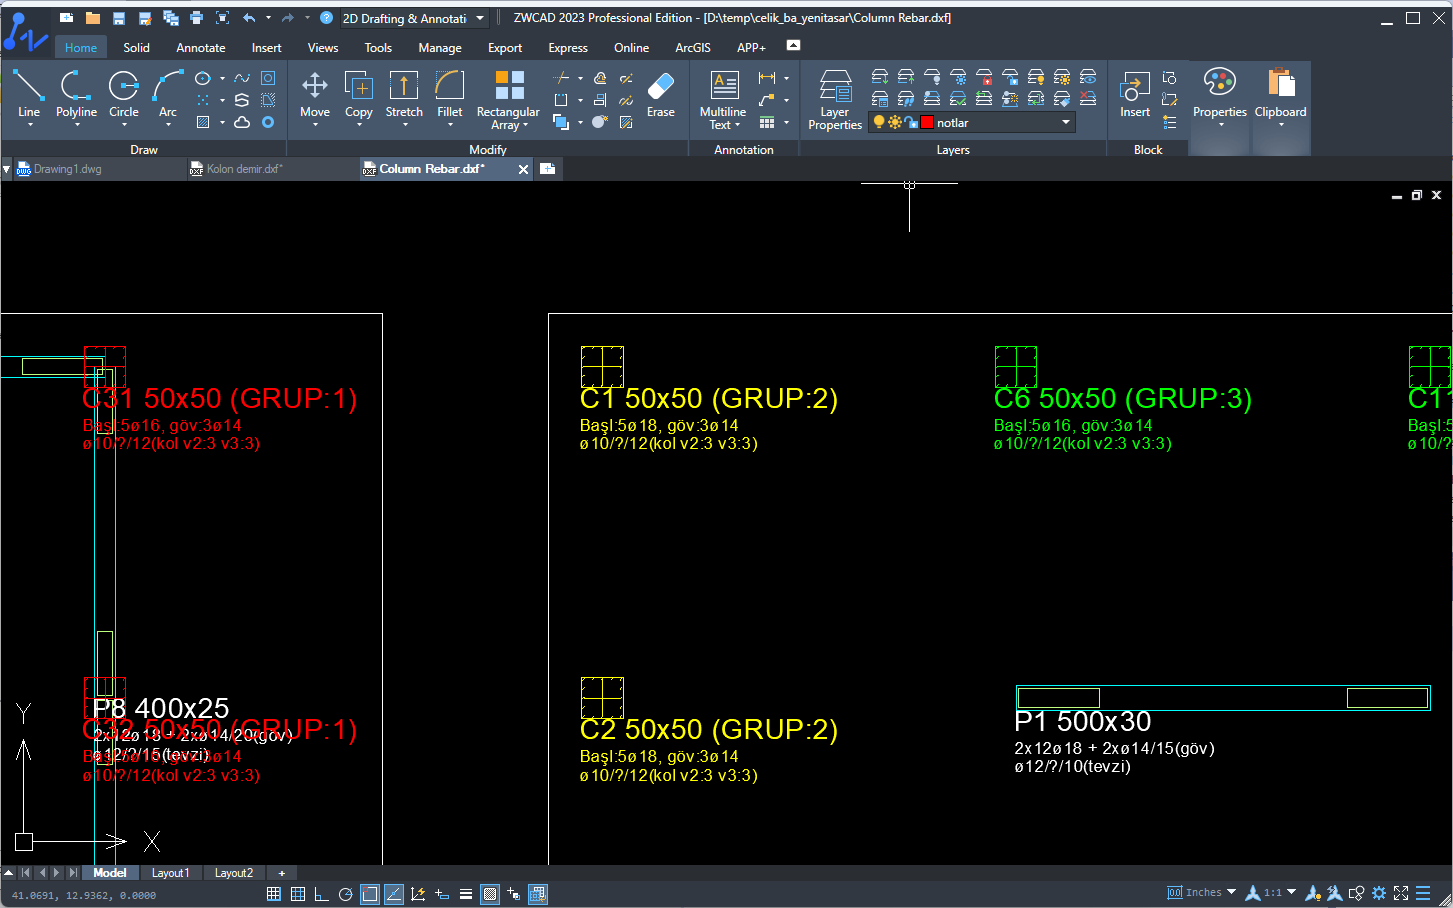Image resolution: width=1453 pixels, height=908 pixels.
Task: Toggle Ortho mode in status bar
Action: coord(322,894)
